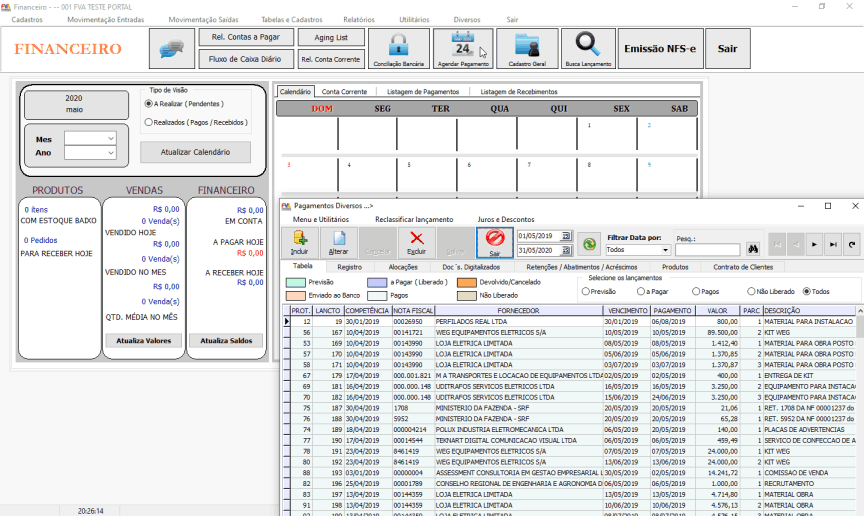Select the Pagos radio filter
Viewport: 864px width, 516px height.
coord(695,291)
